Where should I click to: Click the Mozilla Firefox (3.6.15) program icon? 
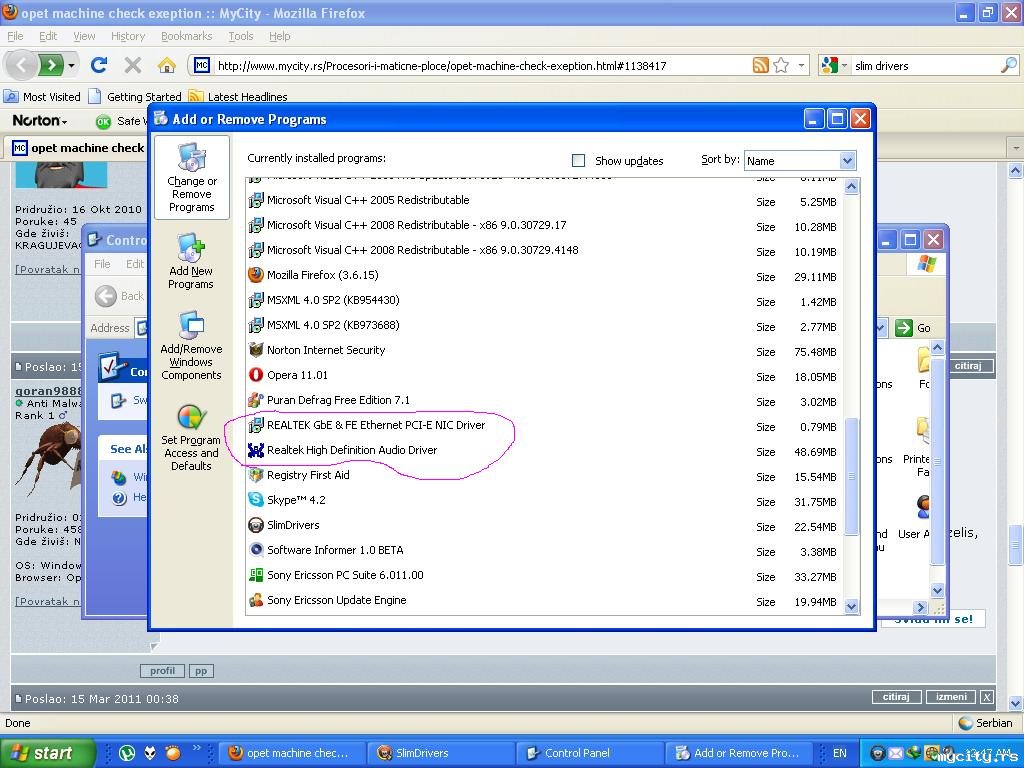256,275
